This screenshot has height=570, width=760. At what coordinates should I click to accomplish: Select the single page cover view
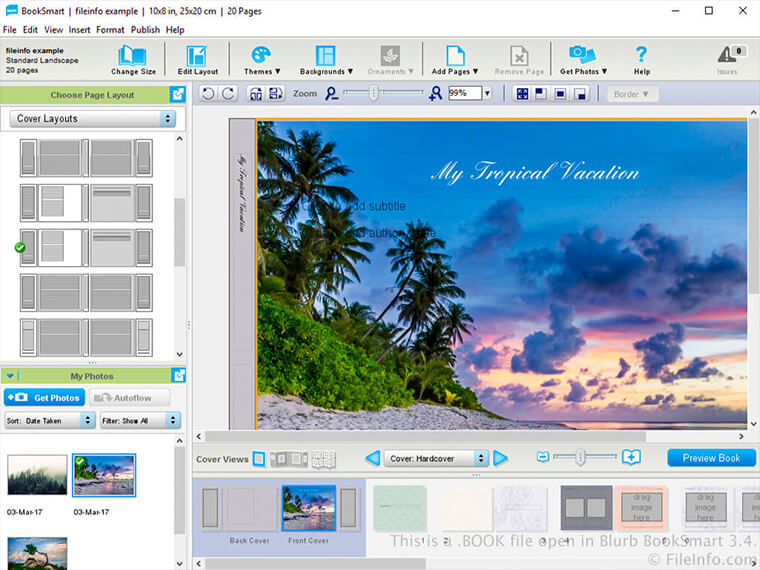[260, 459]
